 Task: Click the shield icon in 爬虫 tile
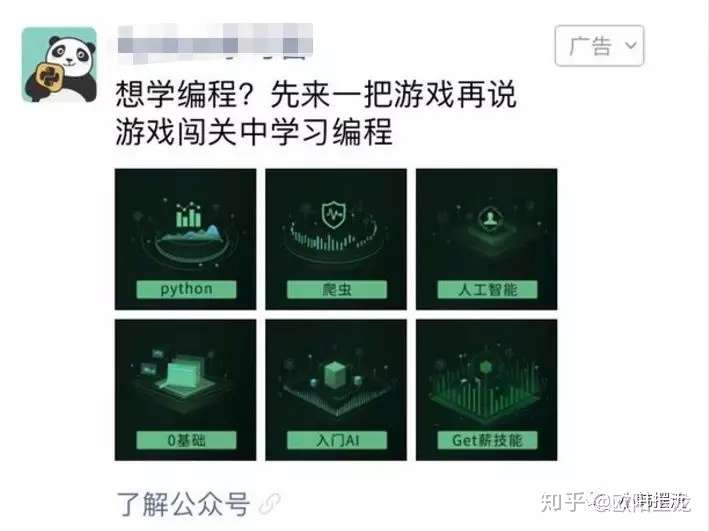coord(334,214)
